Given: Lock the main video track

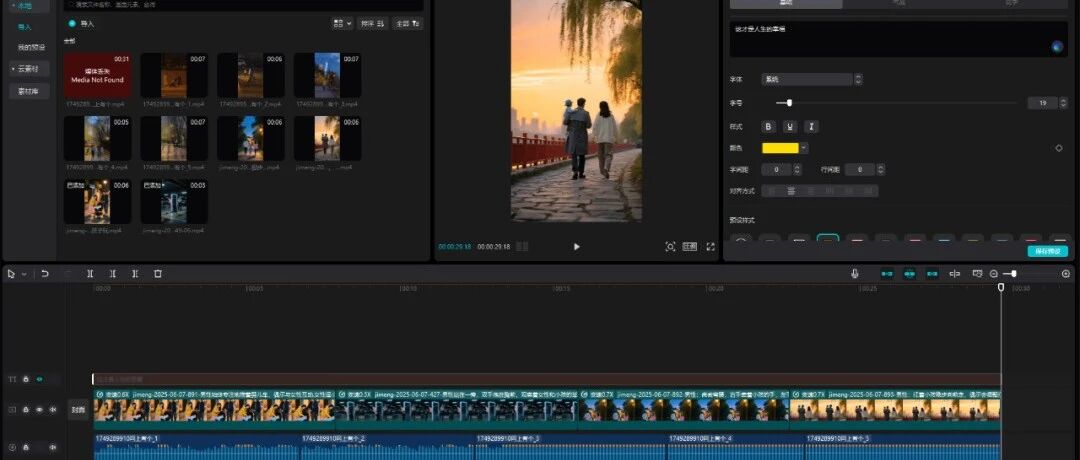Looking at the screenshot, I should [25, 410].
